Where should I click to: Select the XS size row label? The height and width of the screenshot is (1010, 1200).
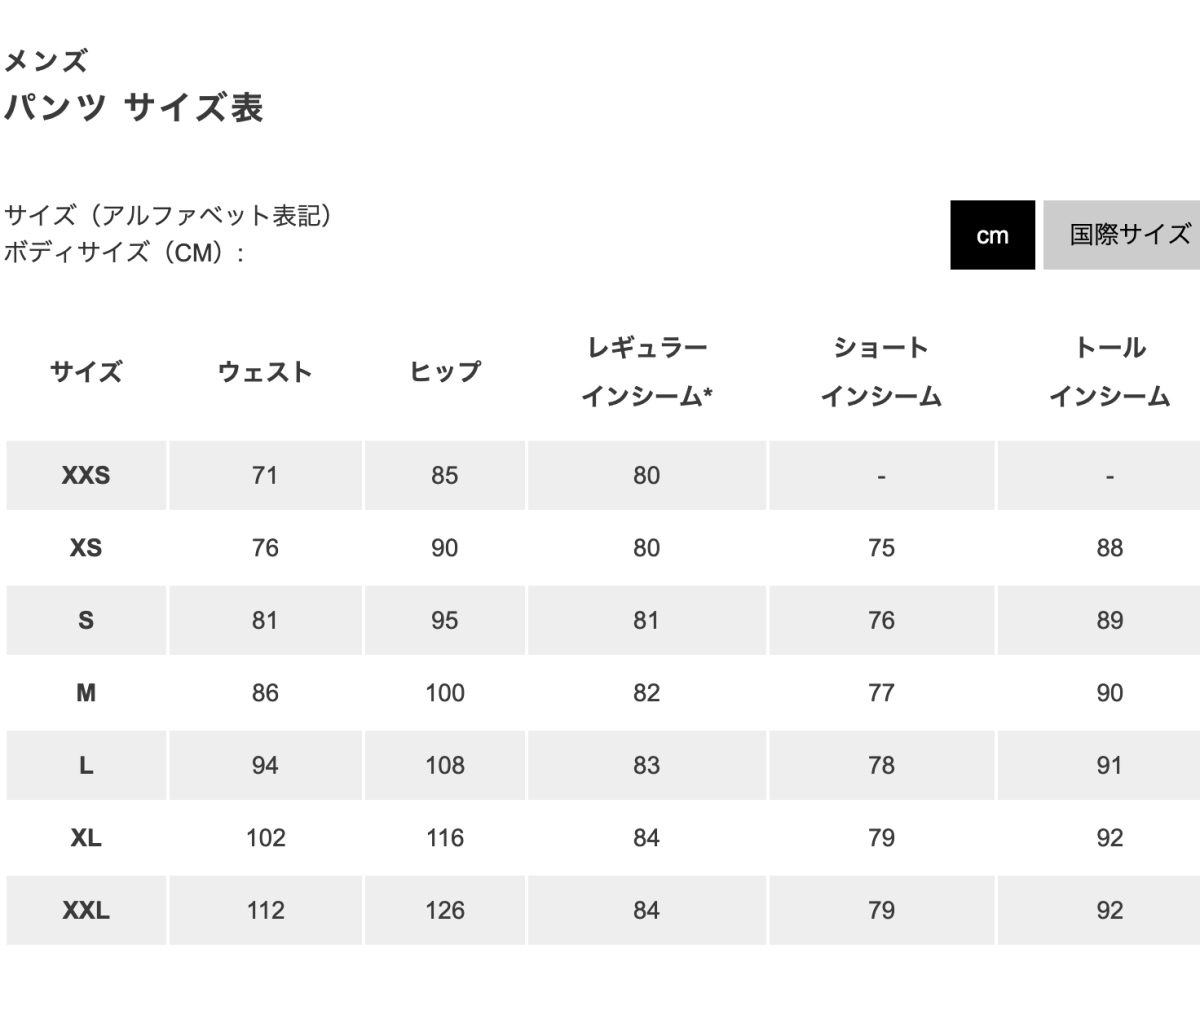click(86, 548)
